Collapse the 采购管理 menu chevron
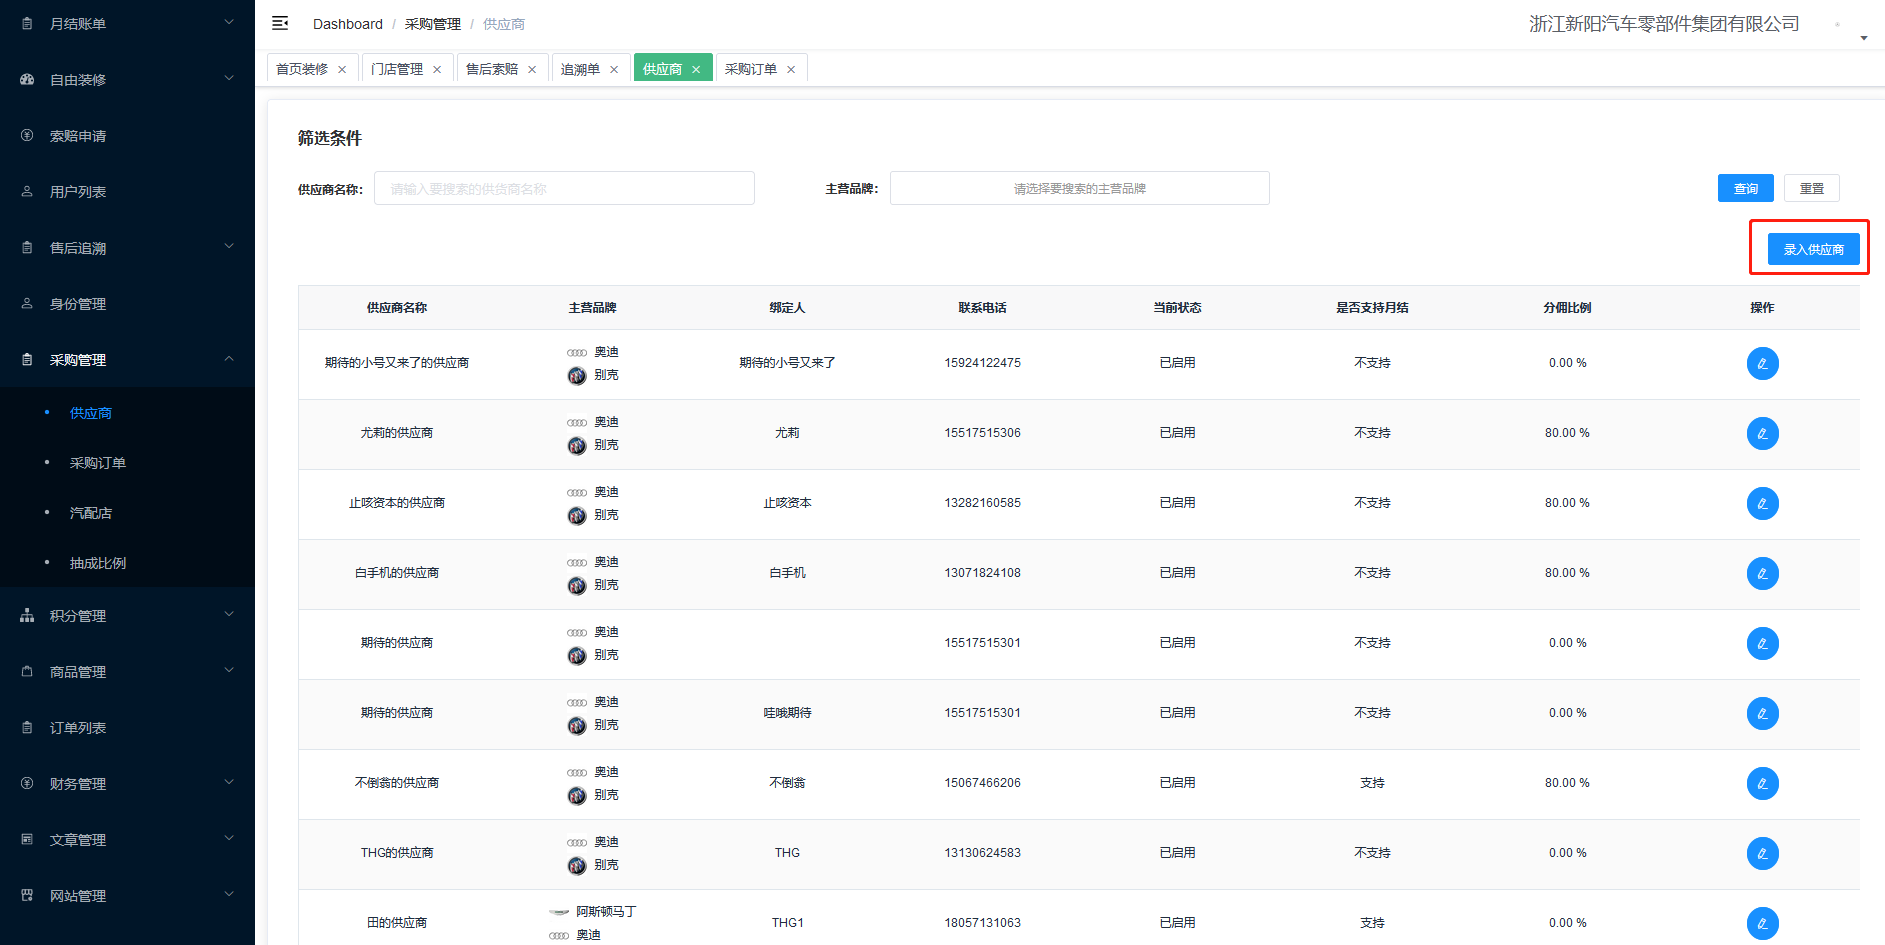The height and width of the screenshot is (945, 1885). [x=229, y=358]
